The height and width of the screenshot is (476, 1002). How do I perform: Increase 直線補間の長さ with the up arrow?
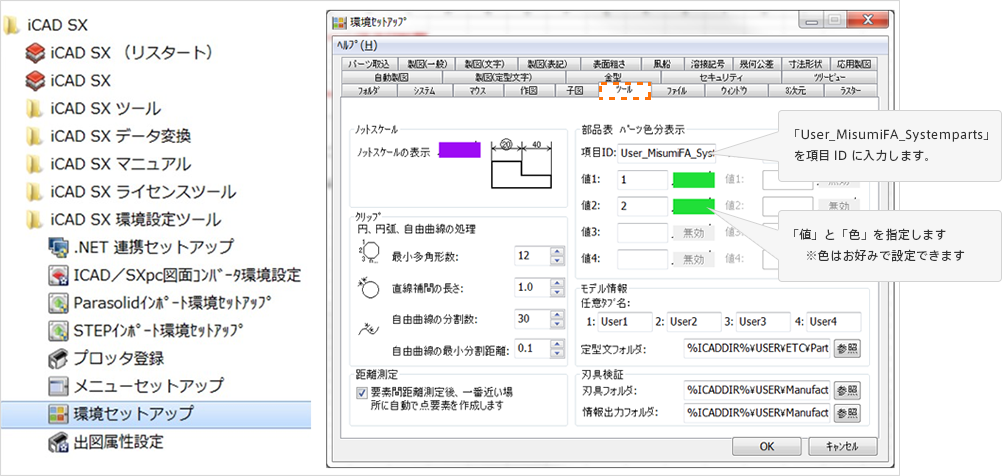point(558,283)
